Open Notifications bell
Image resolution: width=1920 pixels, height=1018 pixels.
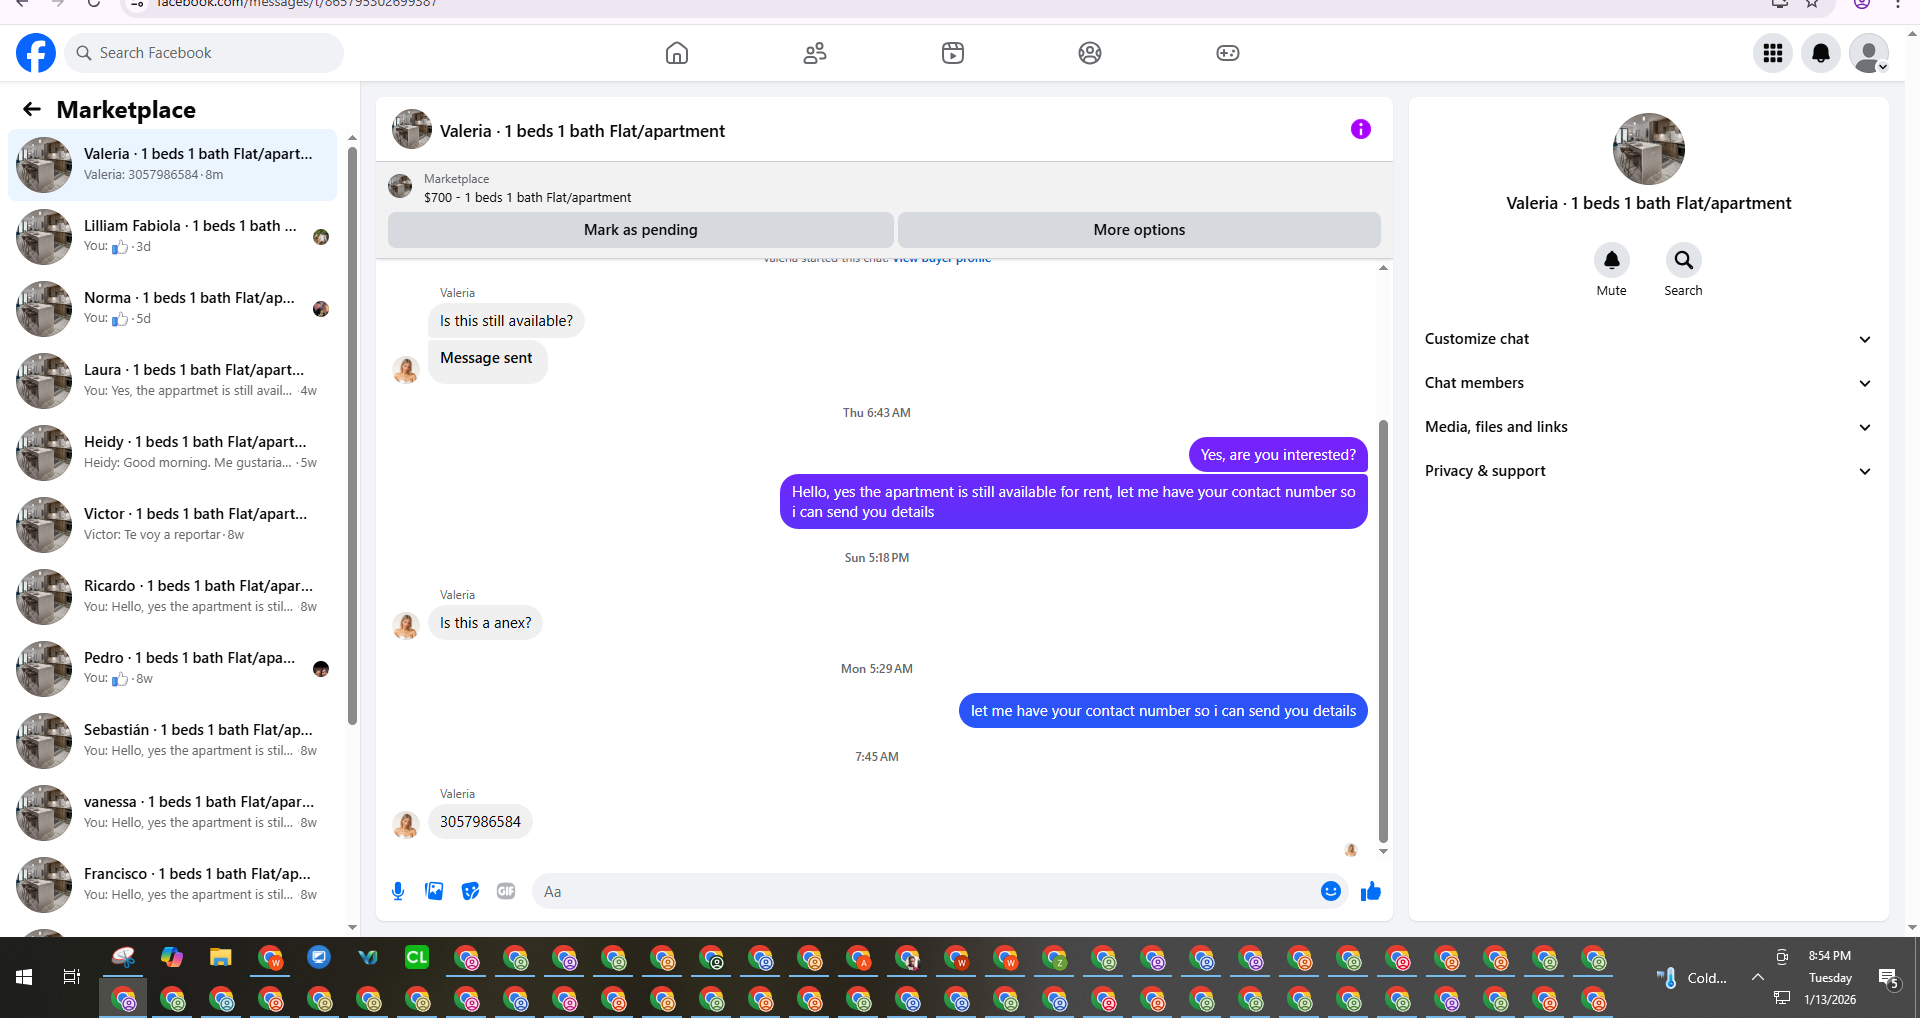click(x=1821, y=53)
